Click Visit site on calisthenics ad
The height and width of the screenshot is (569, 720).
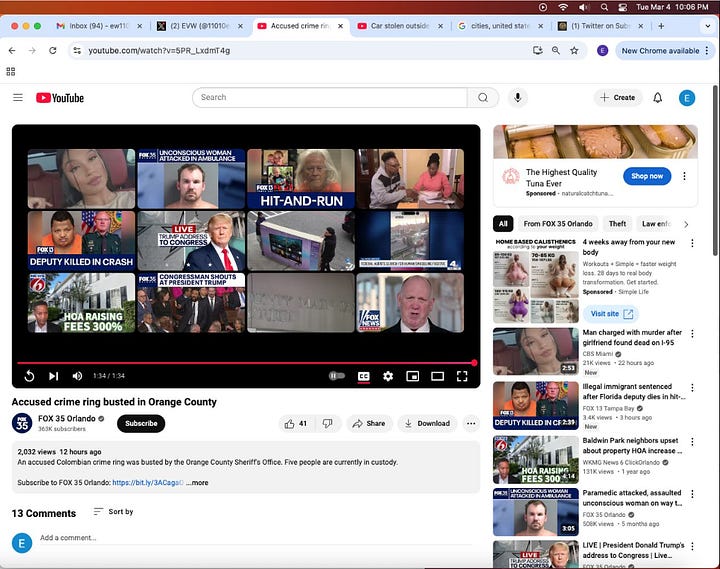(x=611, y=314)
